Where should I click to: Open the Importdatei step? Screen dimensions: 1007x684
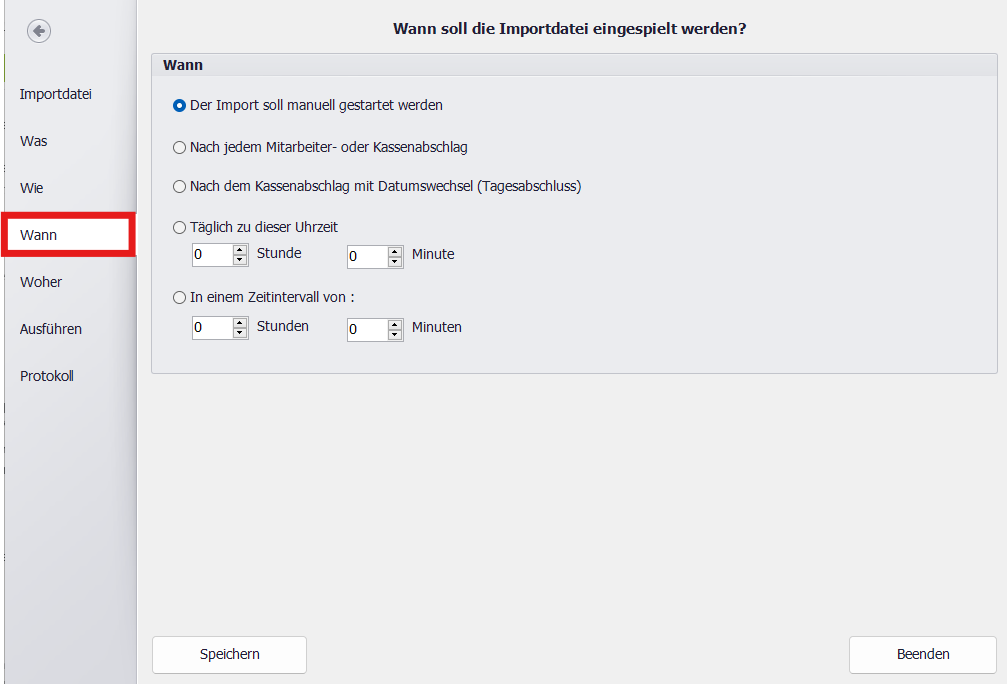pyautogui.click(x=56, y=94)
